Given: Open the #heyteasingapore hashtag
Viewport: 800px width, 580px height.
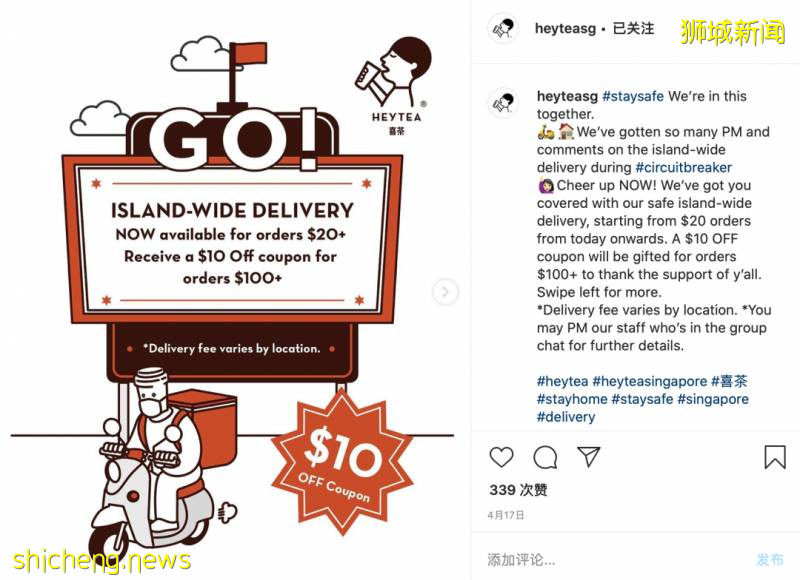Looking at the screenshot, I should point(649,381).
